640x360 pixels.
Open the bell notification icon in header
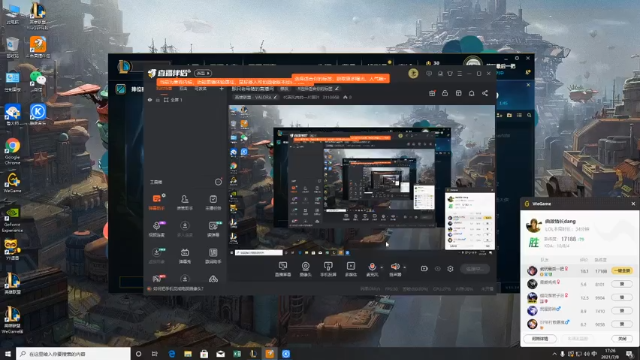[x=471, y=93]
